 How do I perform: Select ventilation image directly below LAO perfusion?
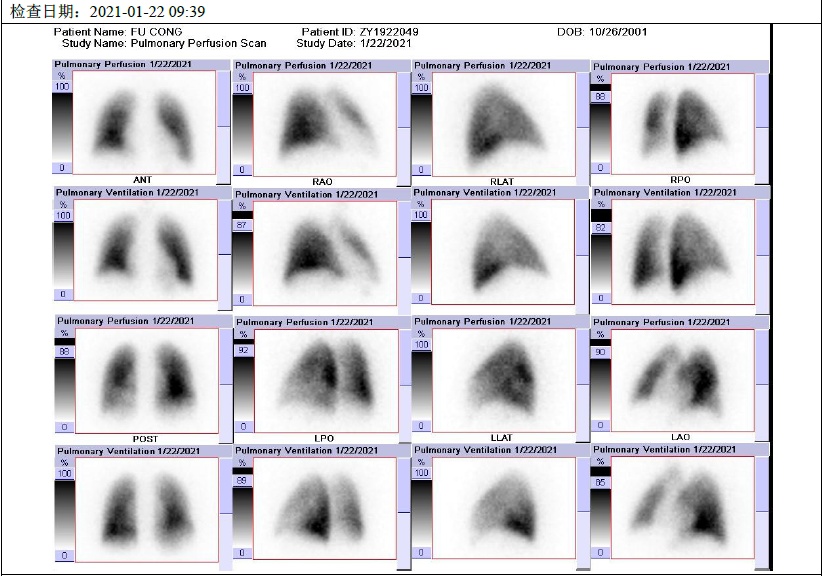(682, 506)
